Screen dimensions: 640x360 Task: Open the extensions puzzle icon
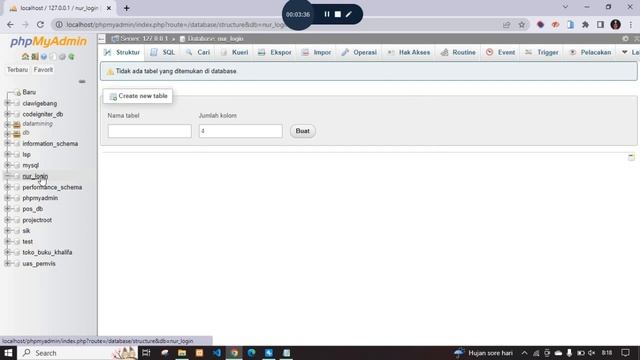585,25
